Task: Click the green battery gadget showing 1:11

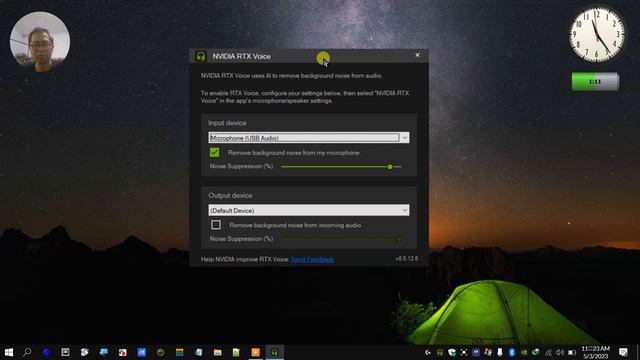Action: click(595, 82)
